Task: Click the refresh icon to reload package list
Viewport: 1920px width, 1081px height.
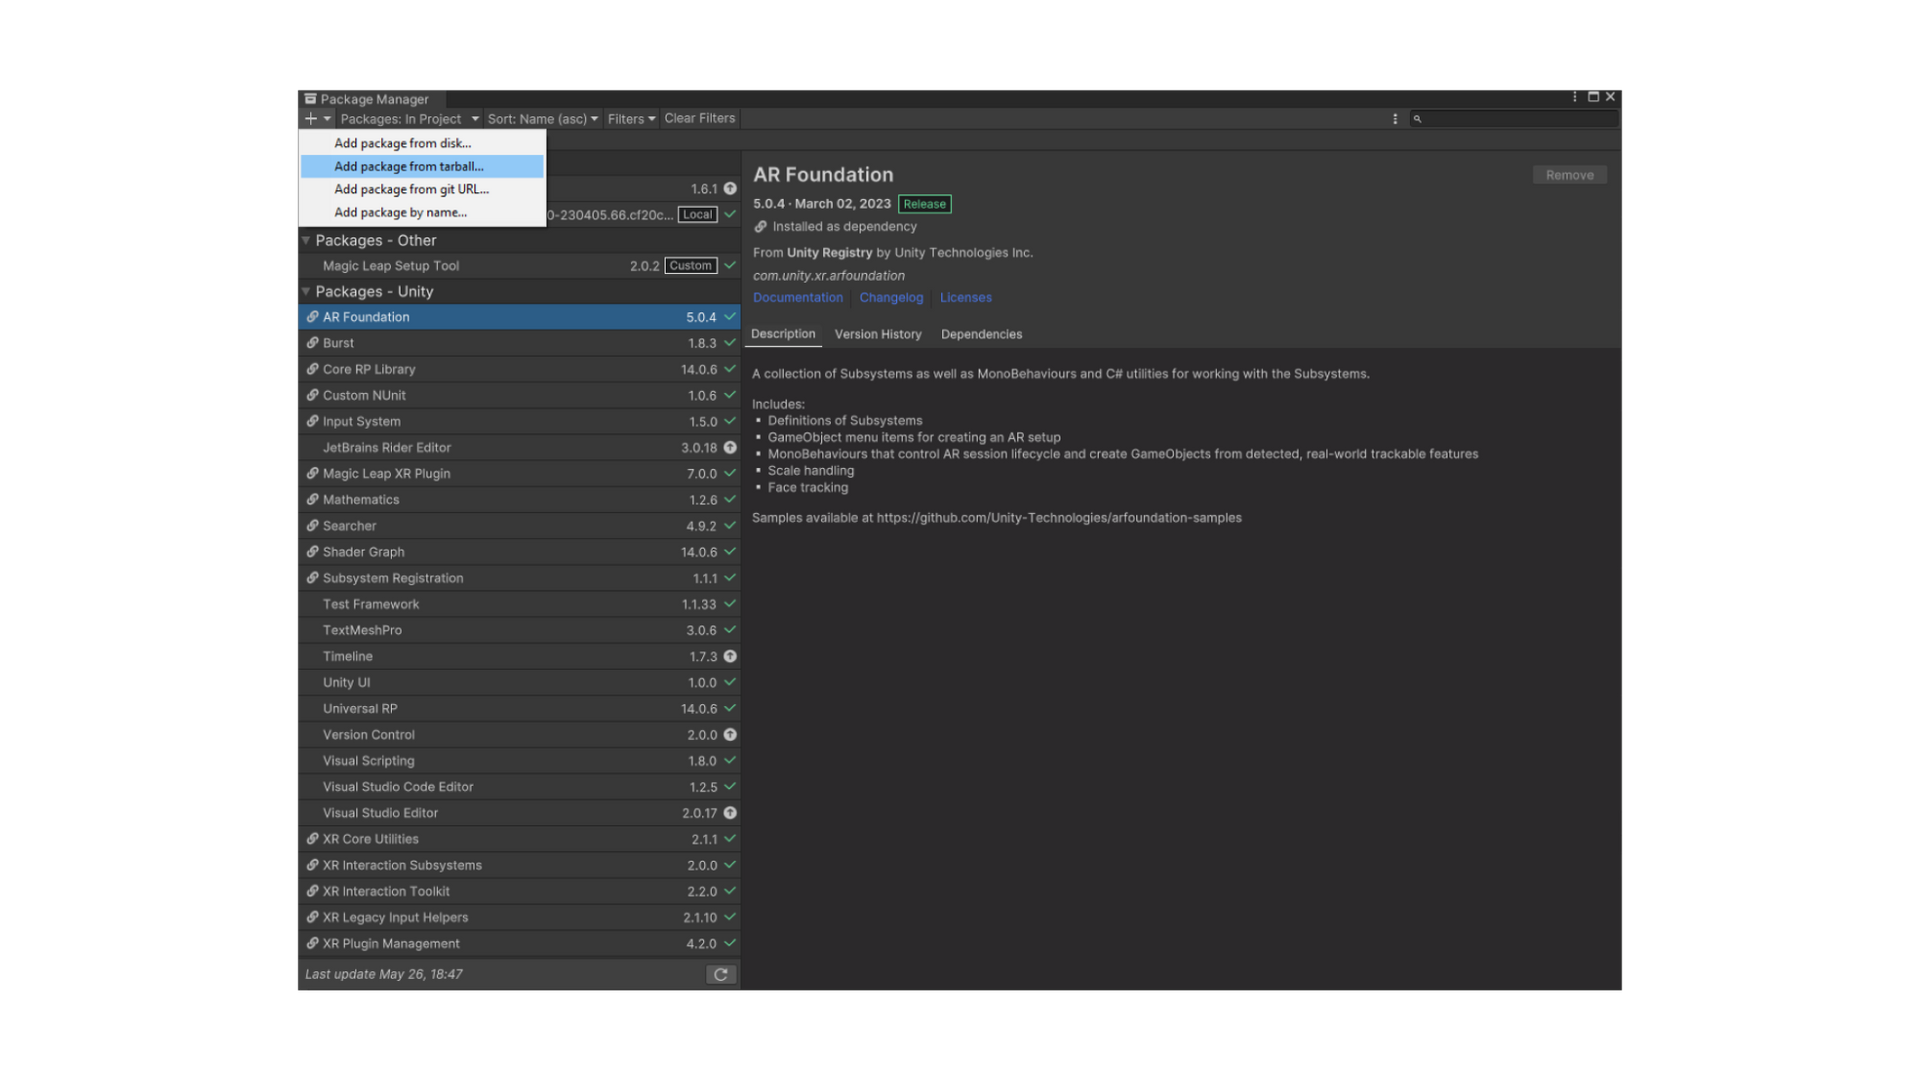Action: click(721, 974)
